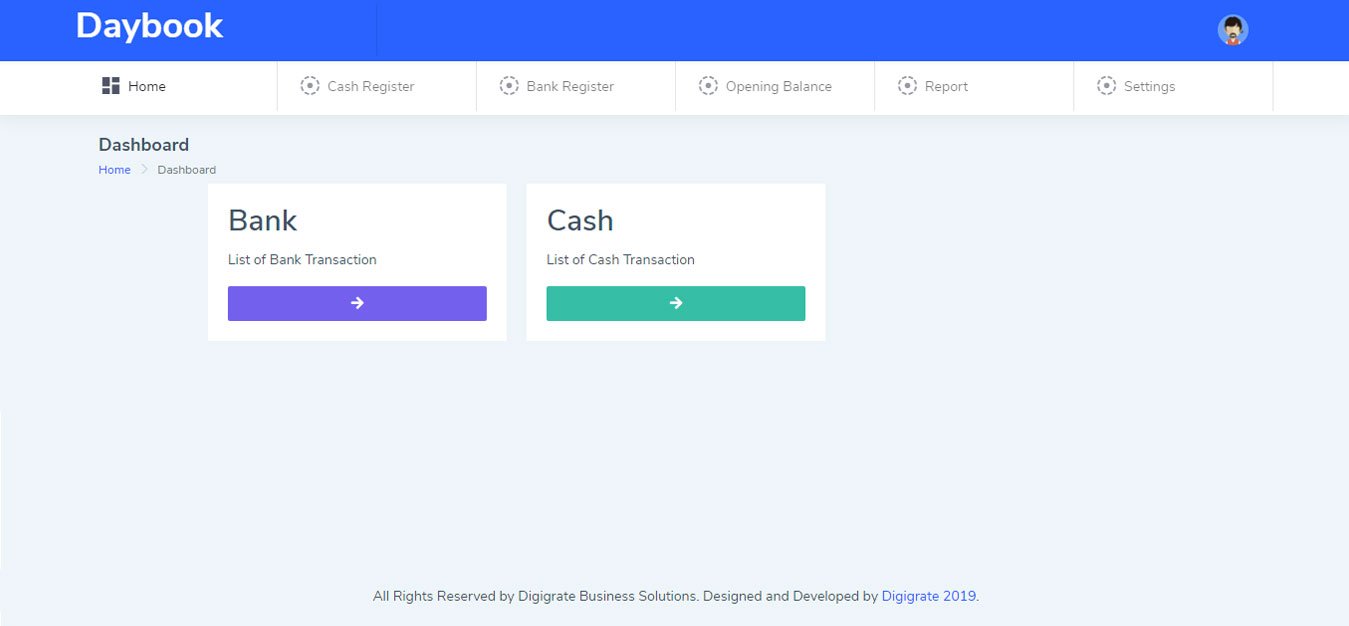
Task: Select the Home menu label
Action: [147, 87]
